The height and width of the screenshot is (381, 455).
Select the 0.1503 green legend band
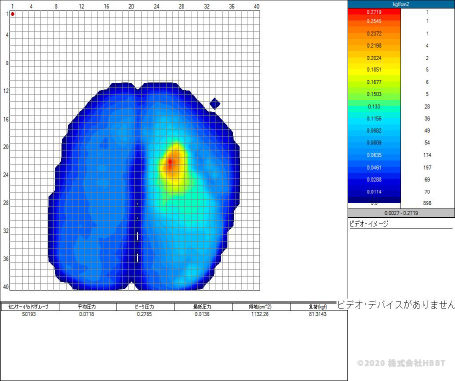374,94
